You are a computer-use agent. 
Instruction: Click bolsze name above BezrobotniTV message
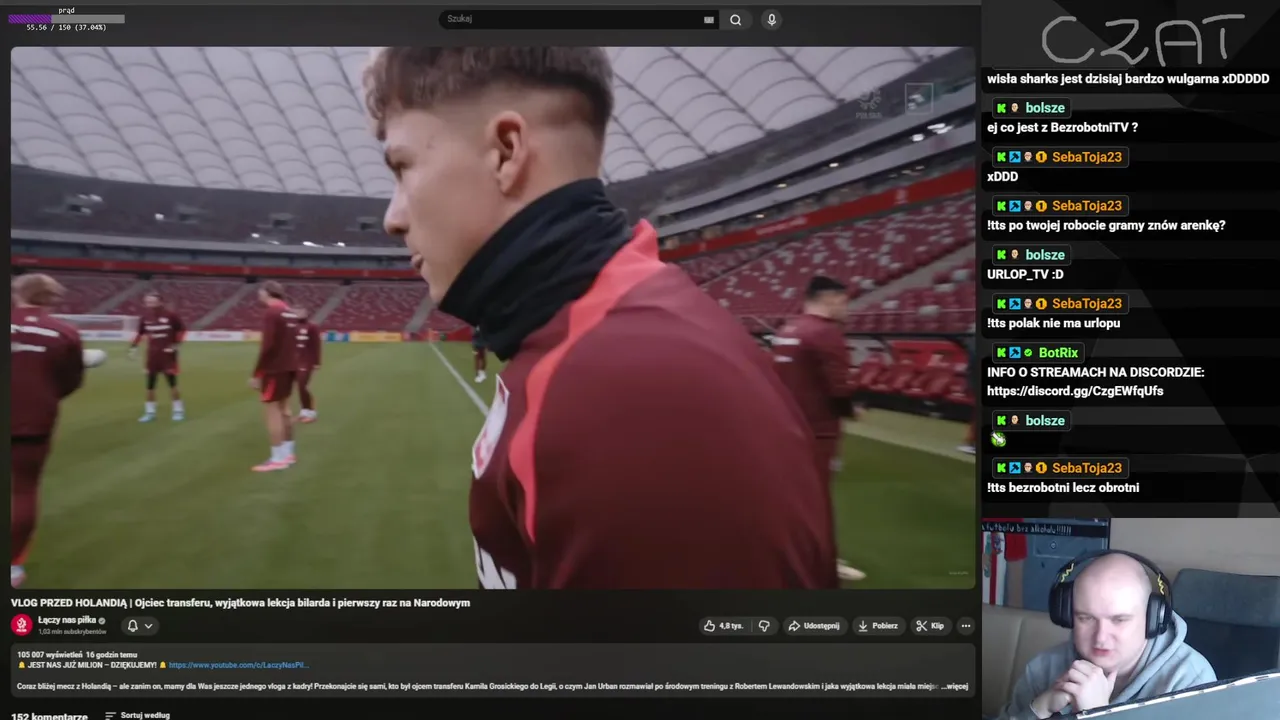click(1045, 108)
